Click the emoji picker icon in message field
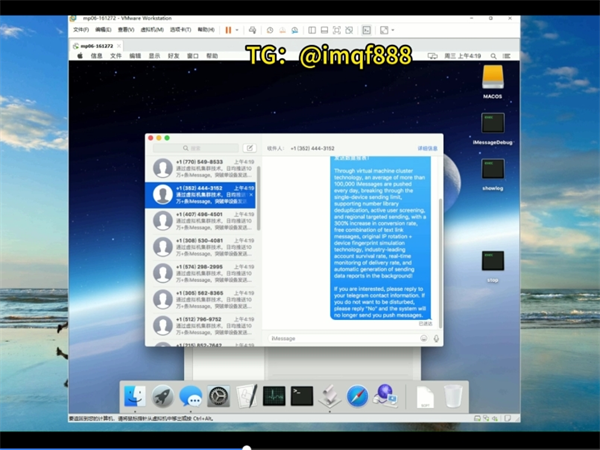Image resolution: width=600 pixels, height=450 pixels. [424, 338]
